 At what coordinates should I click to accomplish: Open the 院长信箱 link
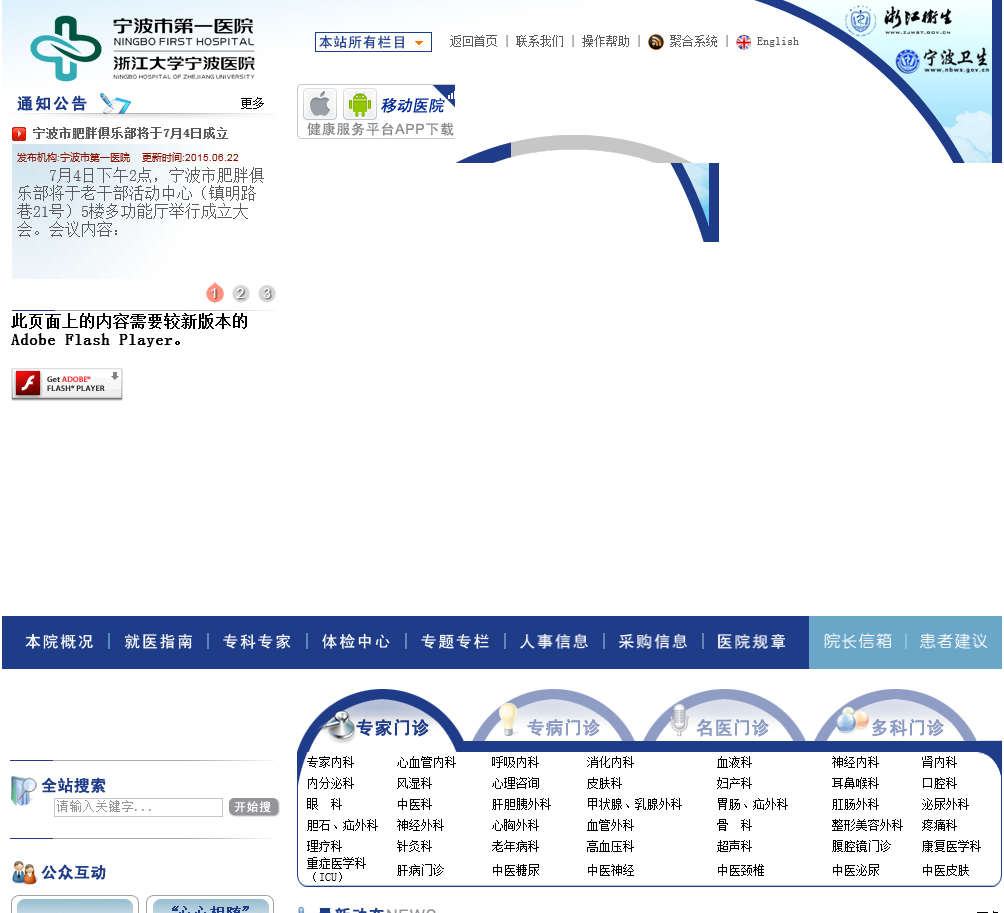857,642
